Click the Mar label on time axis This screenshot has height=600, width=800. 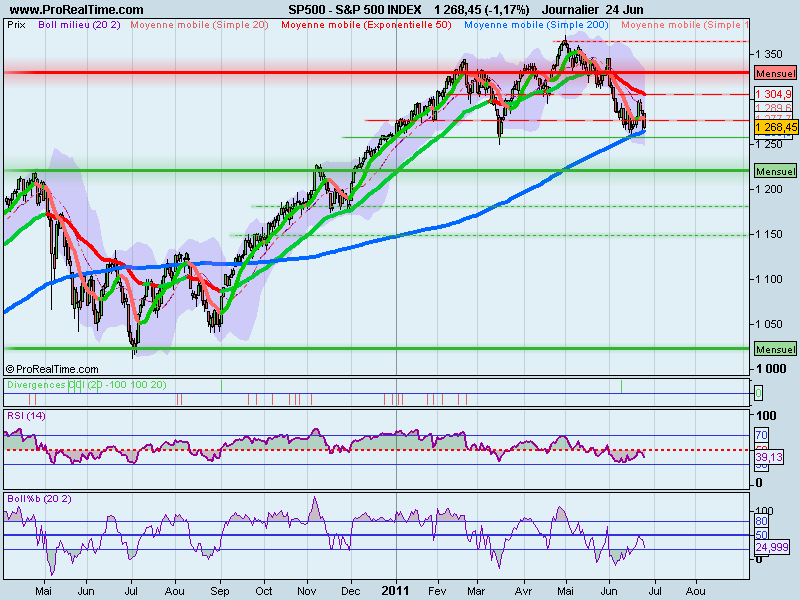476,591
